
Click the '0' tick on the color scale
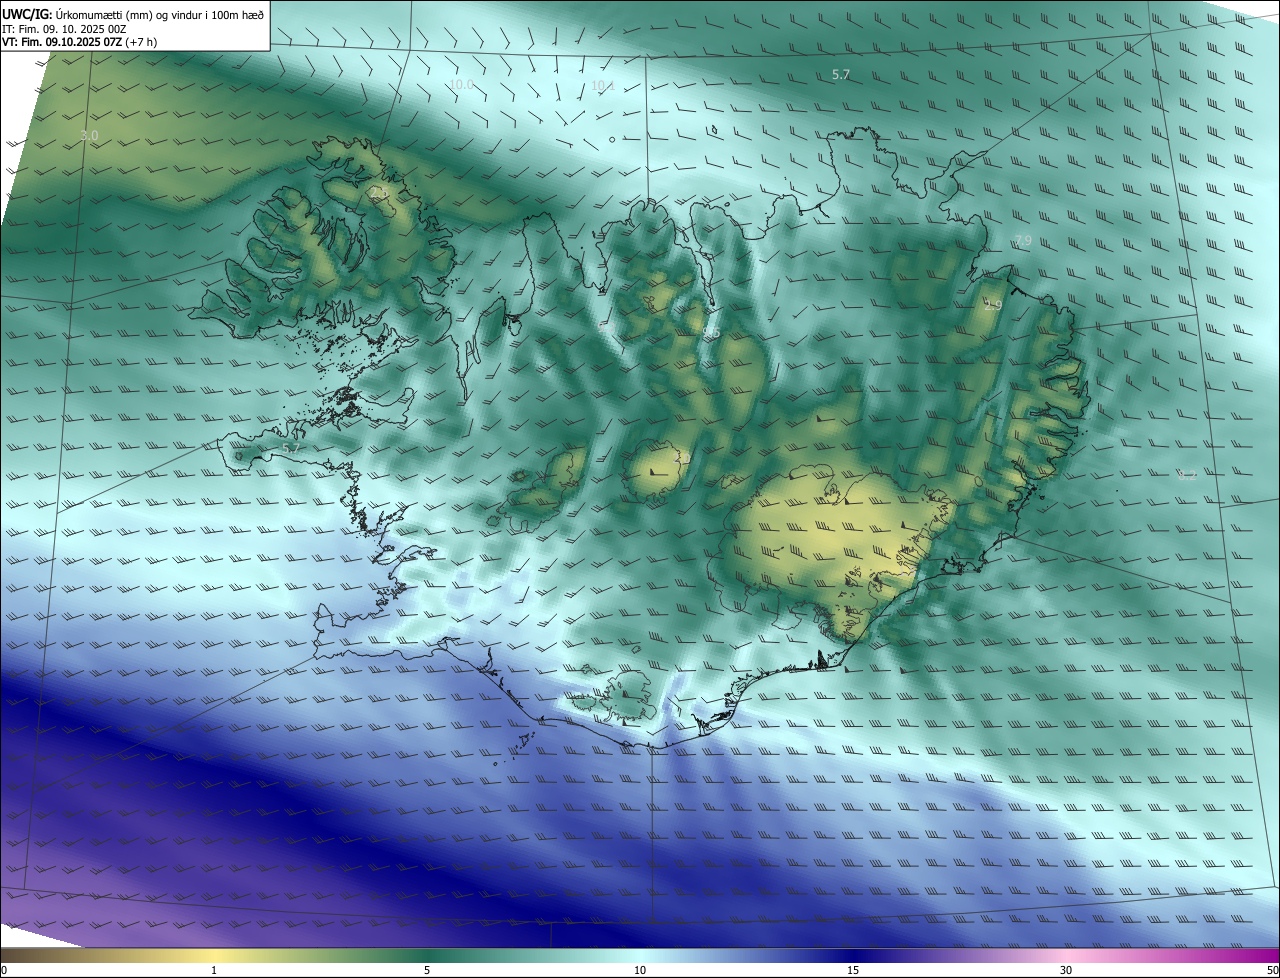(3, 970)
